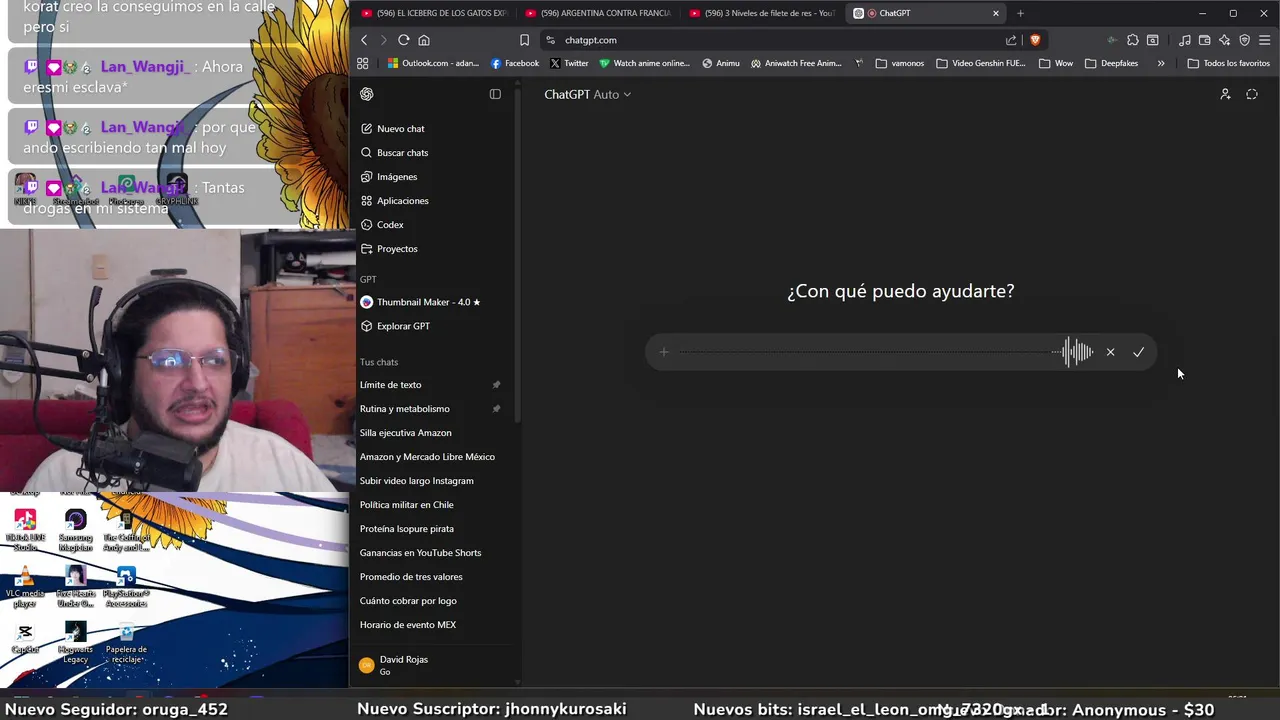Confirm the voice dictation with the checkmark
Image resolution: width=1280 pixels, height=720 pixels.
(1138, 352)
